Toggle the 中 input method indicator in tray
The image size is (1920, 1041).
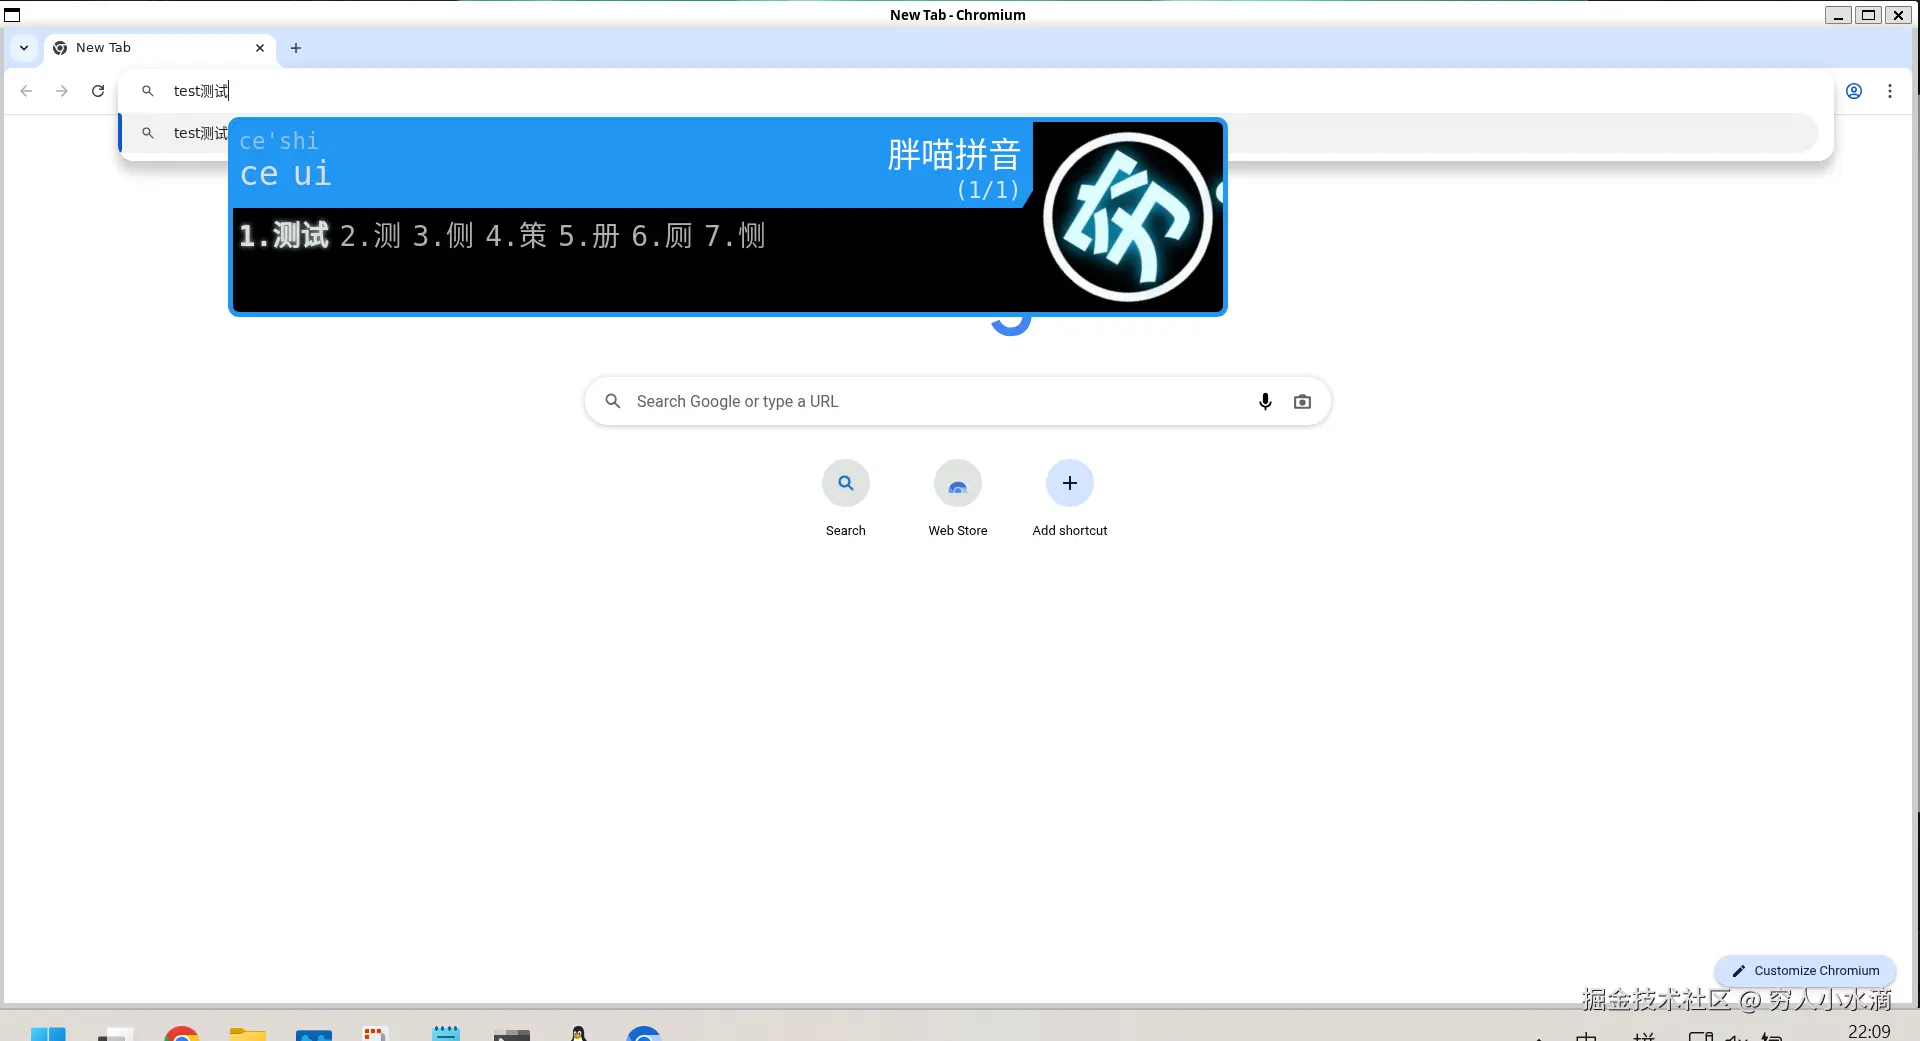click(x=1586, y=1036)
